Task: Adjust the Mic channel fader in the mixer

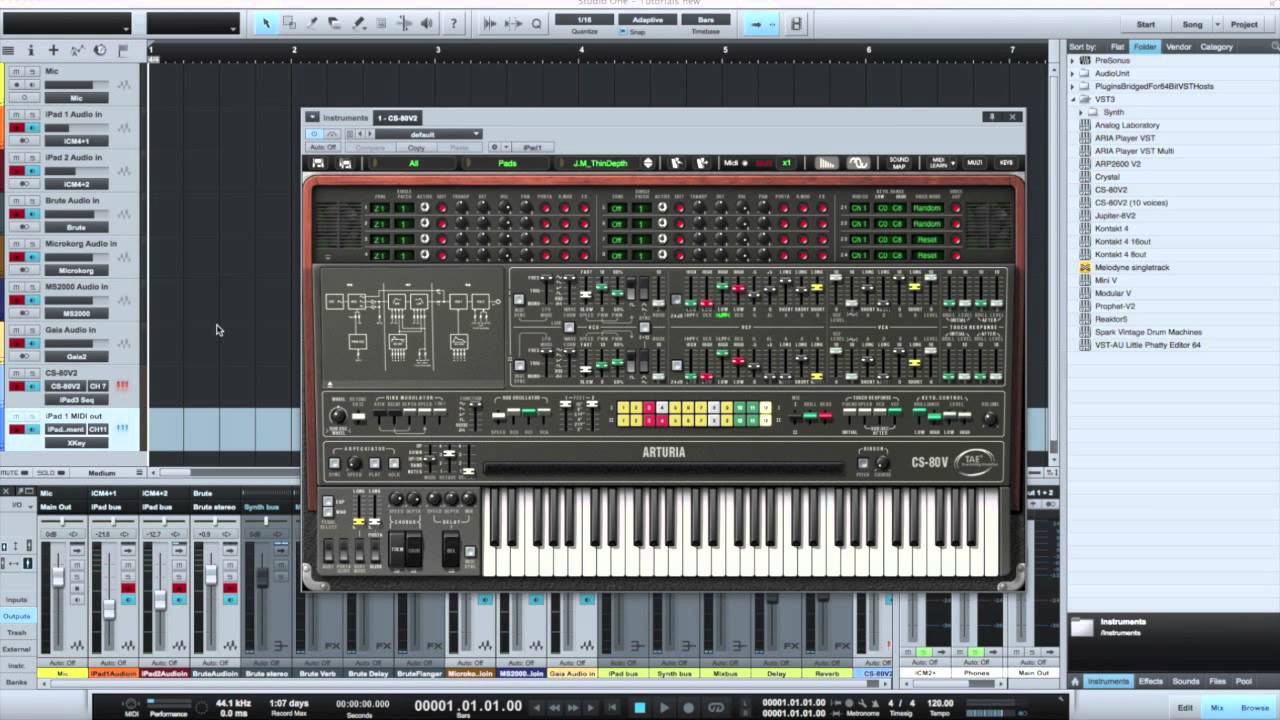Action: point(58,577)
